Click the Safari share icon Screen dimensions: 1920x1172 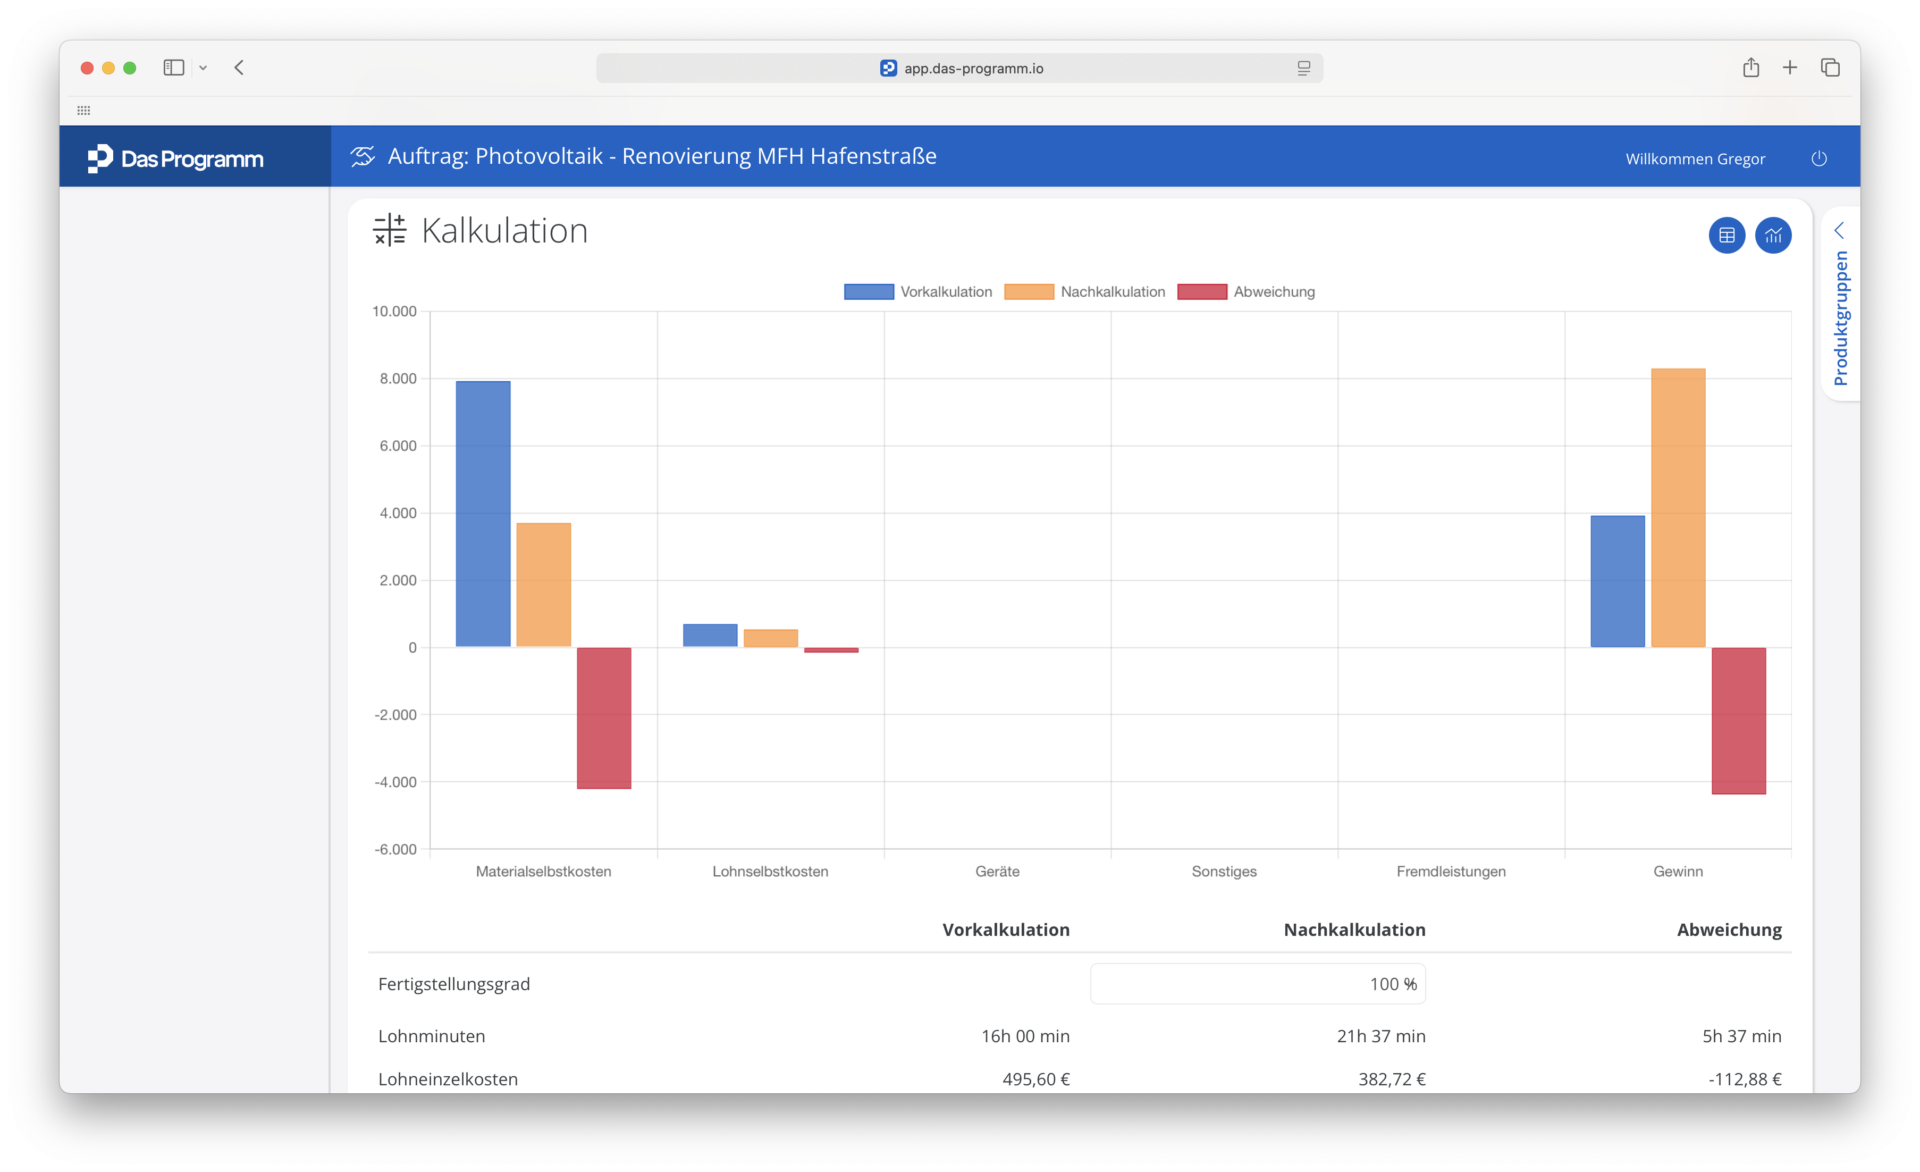[1750, 68]
